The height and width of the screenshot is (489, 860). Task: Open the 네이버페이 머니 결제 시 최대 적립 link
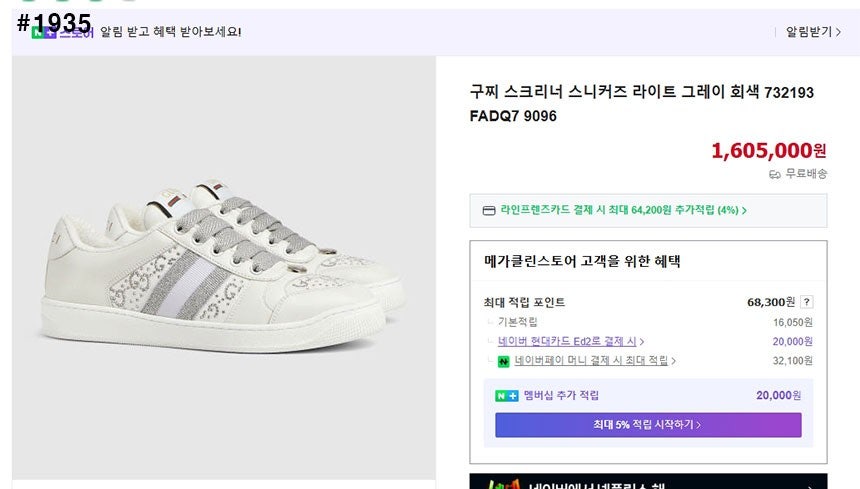pos(591,361)
